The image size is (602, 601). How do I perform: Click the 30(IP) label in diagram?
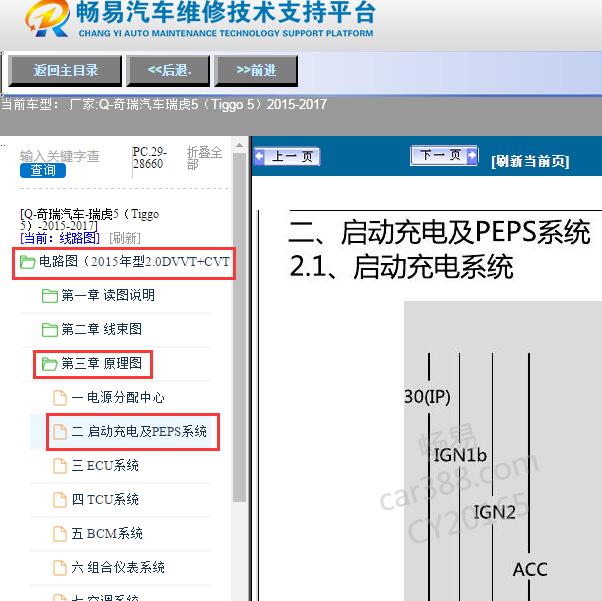pos(427,396)
